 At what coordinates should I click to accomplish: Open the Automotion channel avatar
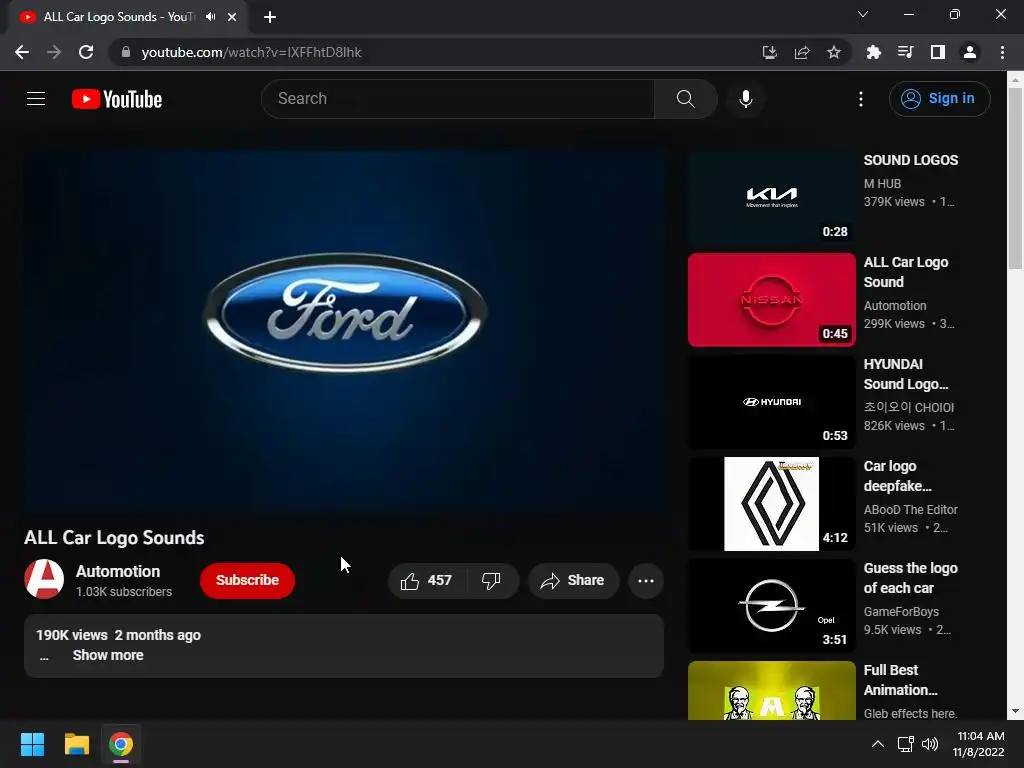(44, 579)
